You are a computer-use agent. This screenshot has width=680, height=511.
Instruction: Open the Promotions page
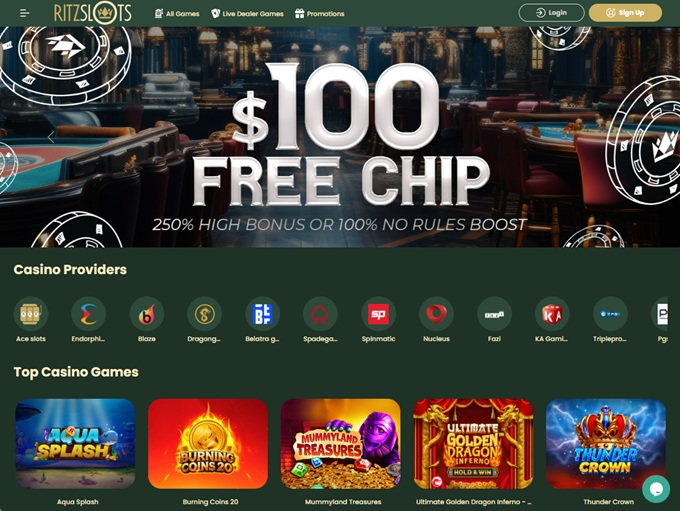click(x=320, y=13)
